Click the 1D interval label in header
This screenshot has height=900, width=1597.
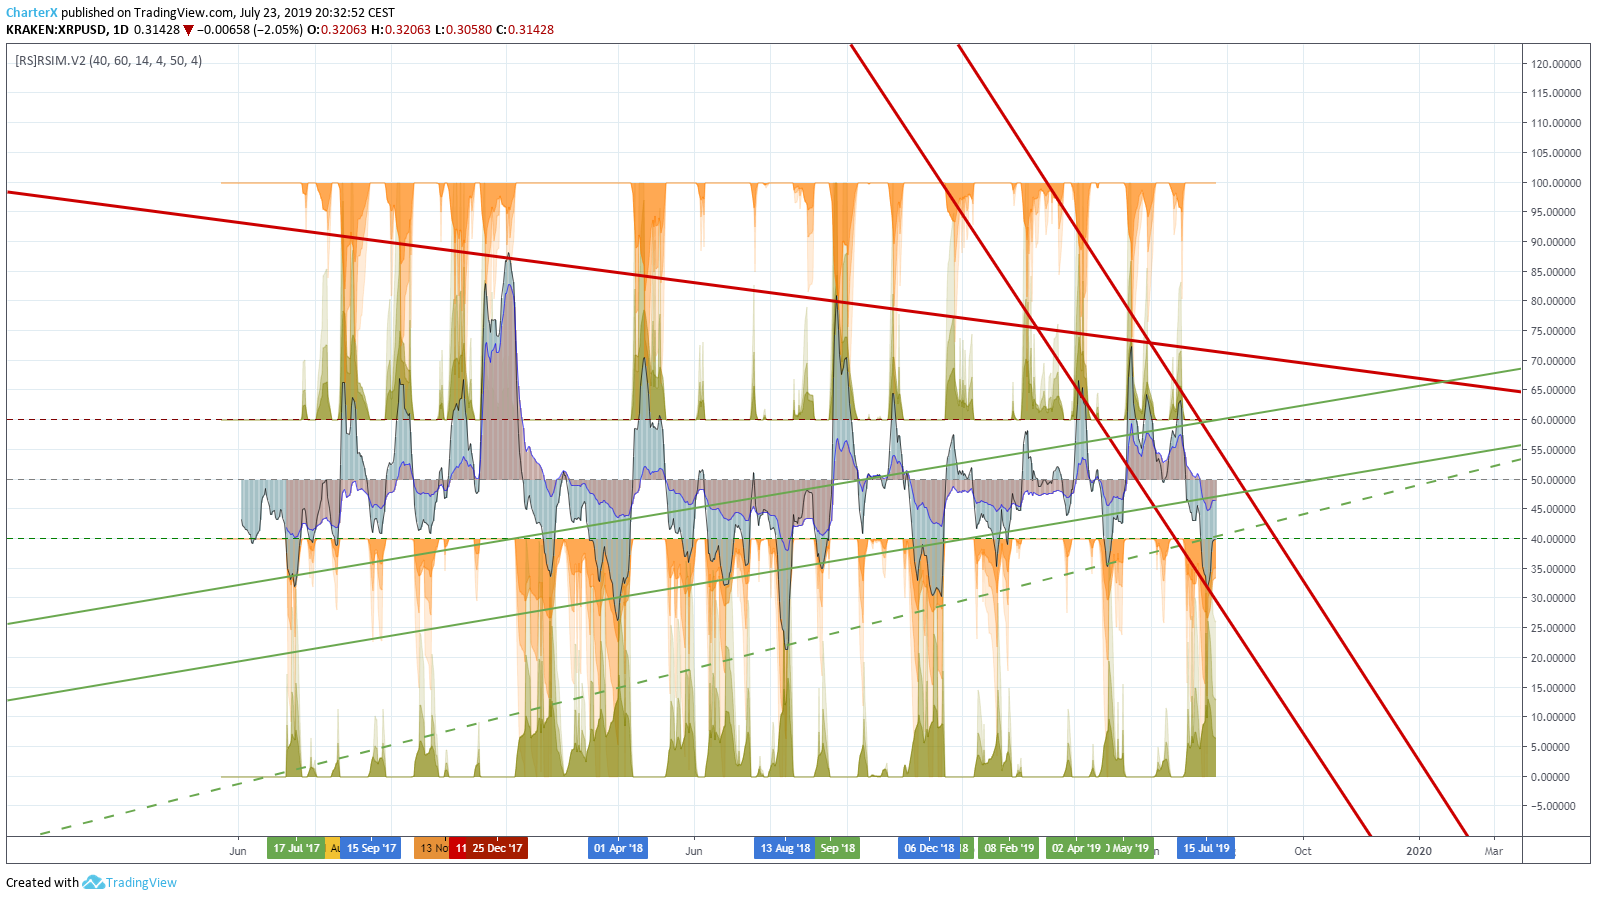[120, 30]
